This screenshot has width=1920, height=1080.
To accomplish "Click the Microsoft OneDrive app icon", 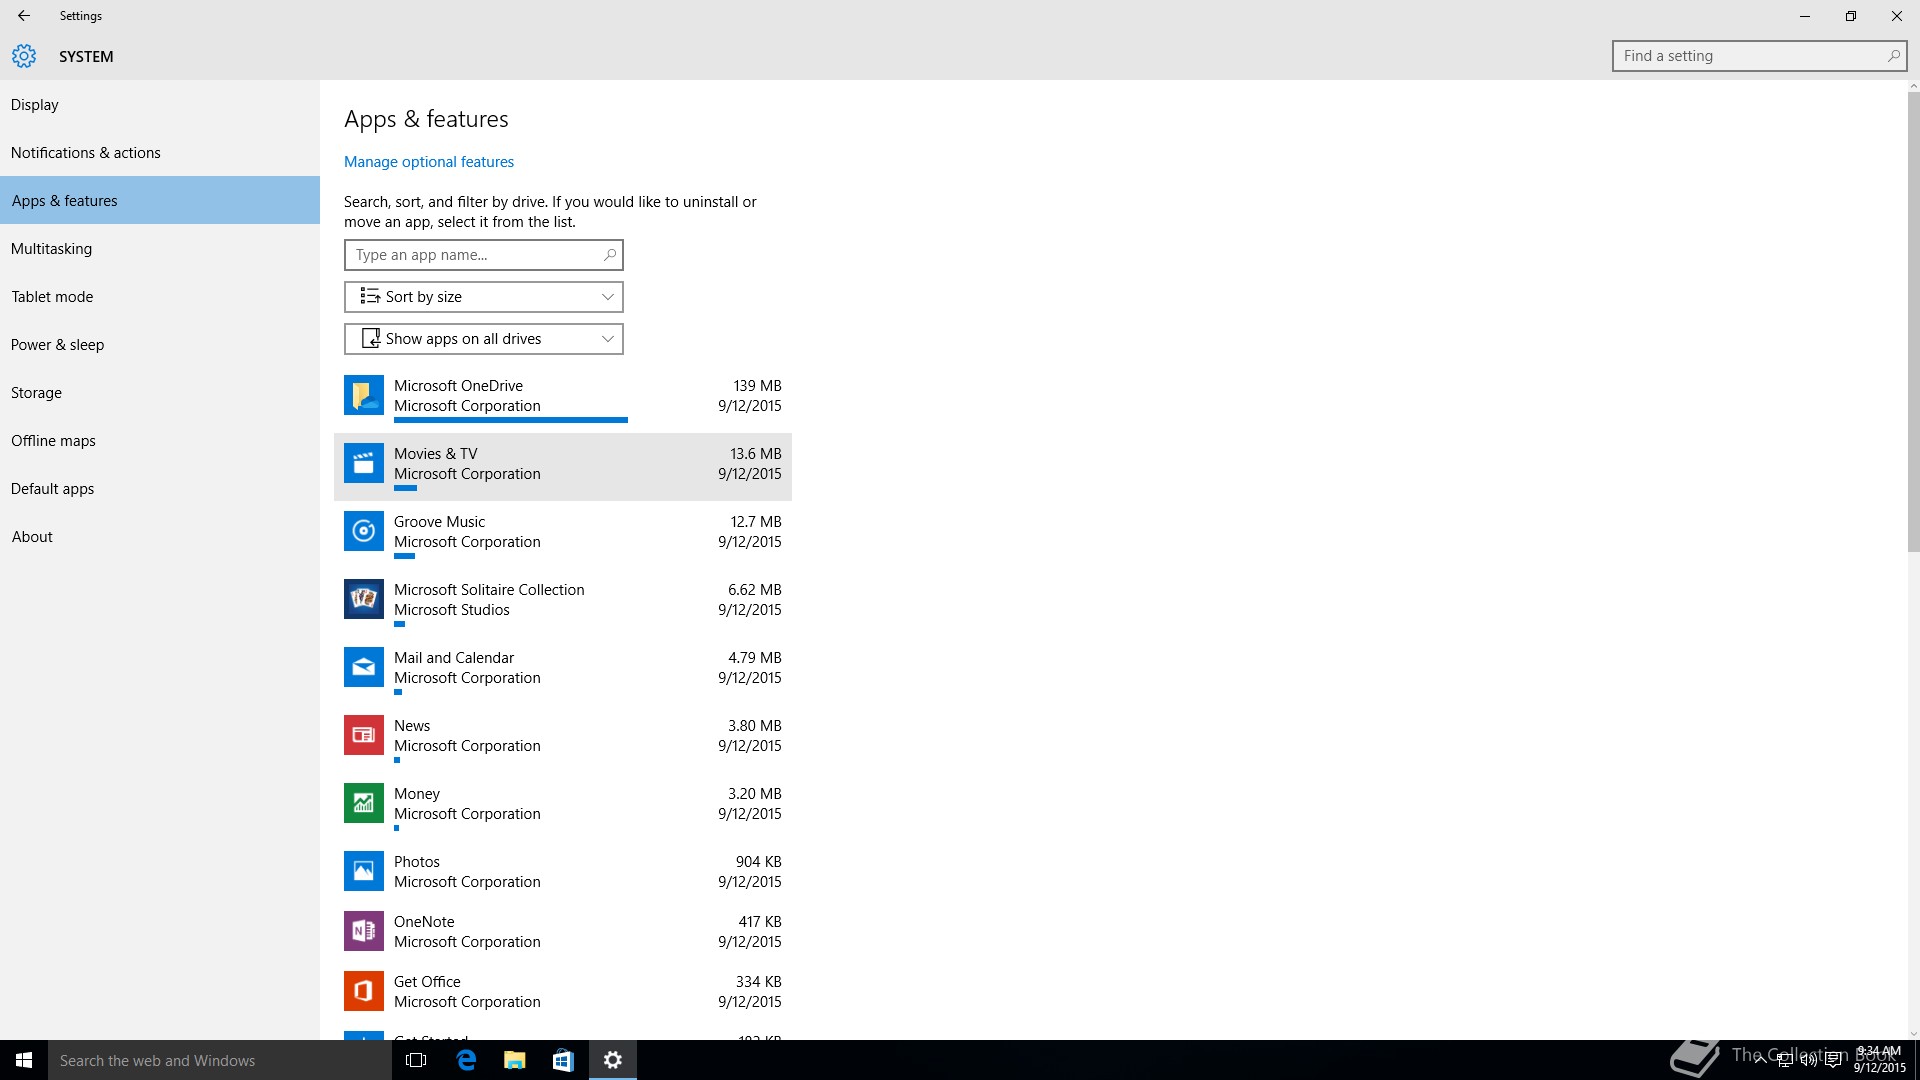I will click(x=364, y=395).
